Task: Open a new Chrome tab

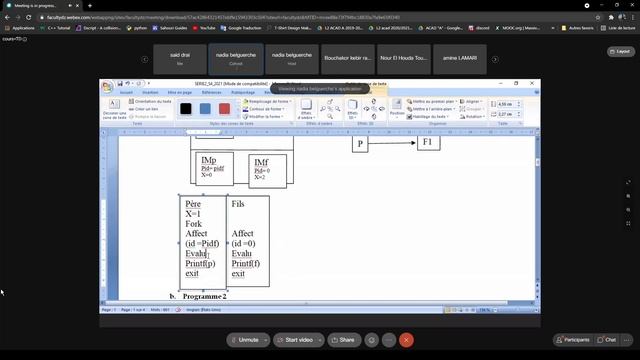Action: tap(90, 6)
